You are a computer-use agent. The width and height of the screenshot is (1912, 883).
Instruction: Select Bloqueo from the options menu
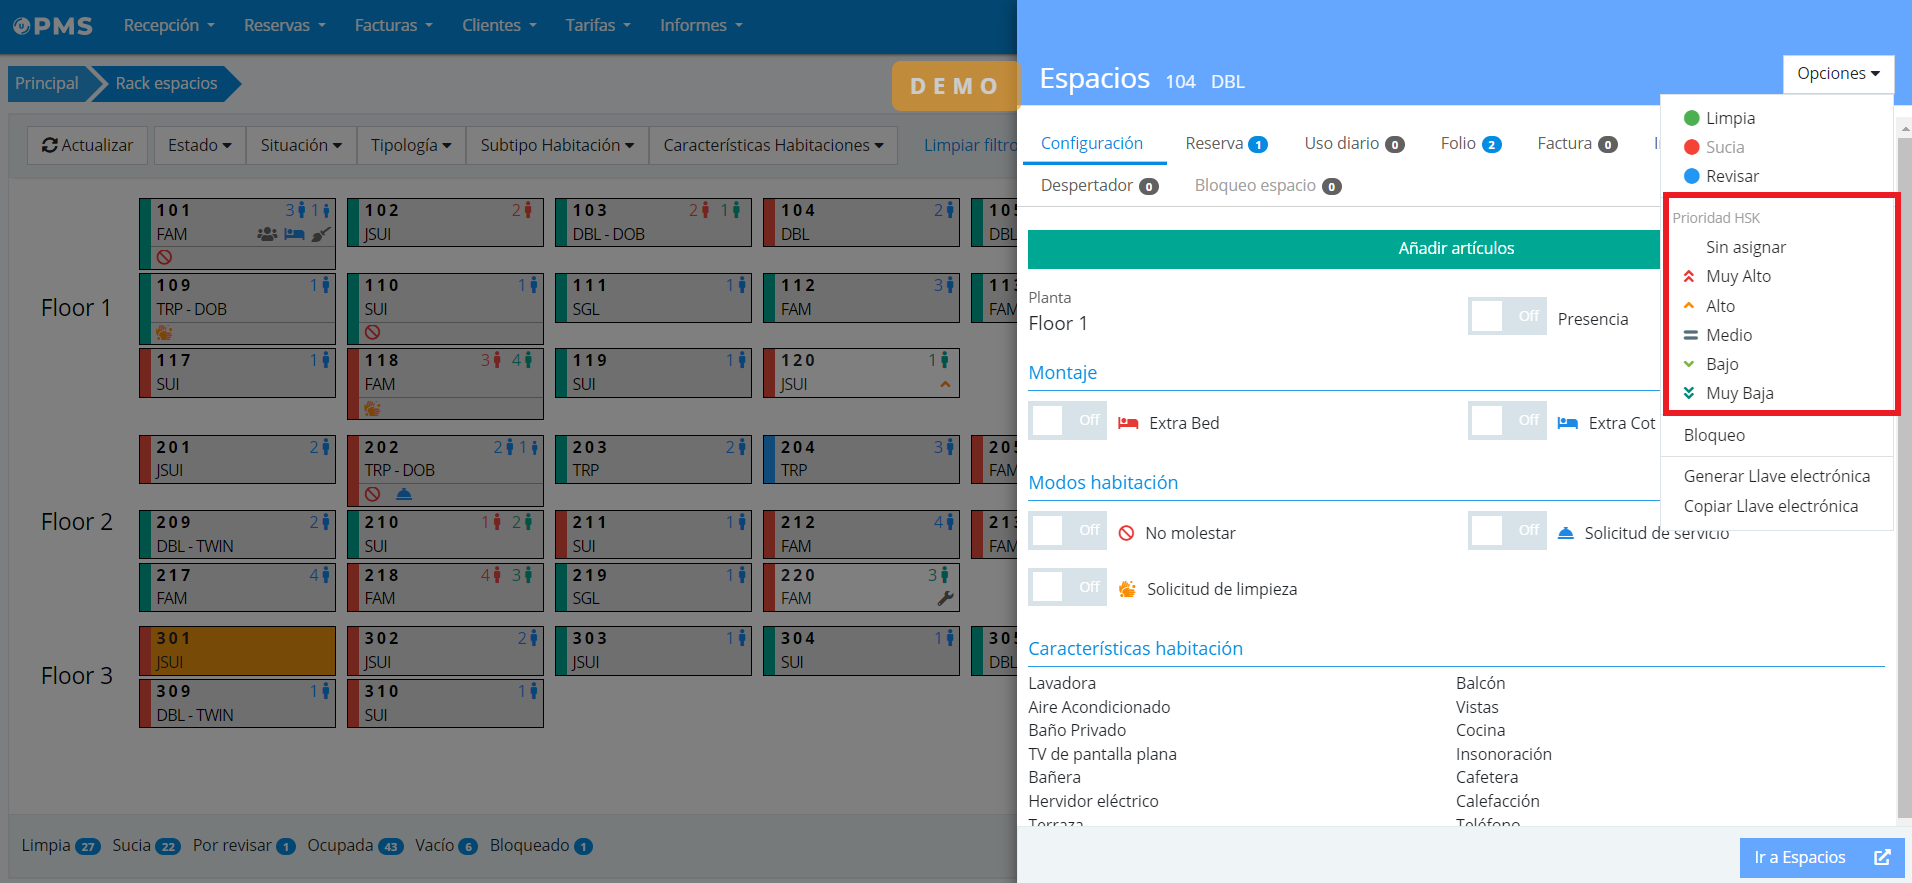coord(1714,436)
